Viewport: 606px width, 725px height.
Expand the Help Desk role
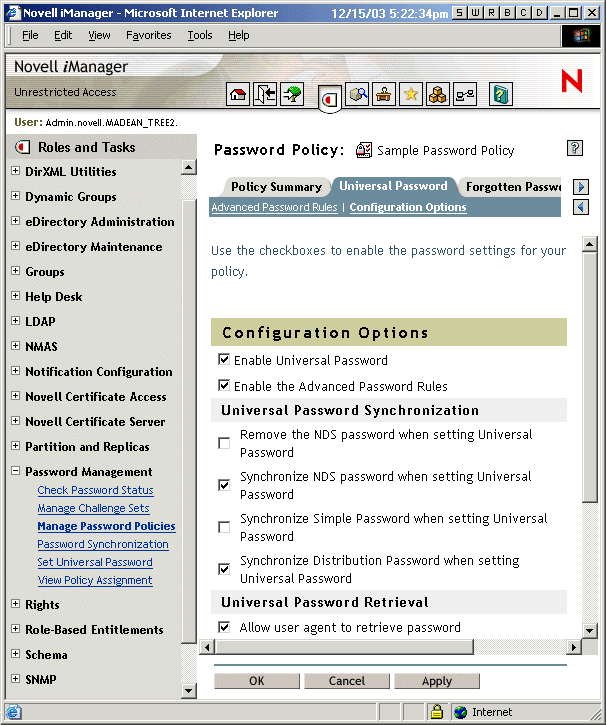15,296
